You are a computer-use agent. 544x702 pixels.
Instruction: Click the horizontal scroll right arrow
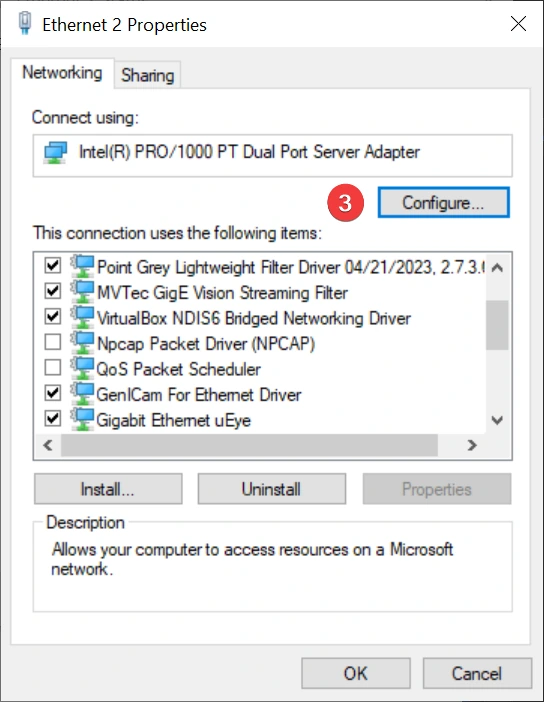tap(472, 445)
